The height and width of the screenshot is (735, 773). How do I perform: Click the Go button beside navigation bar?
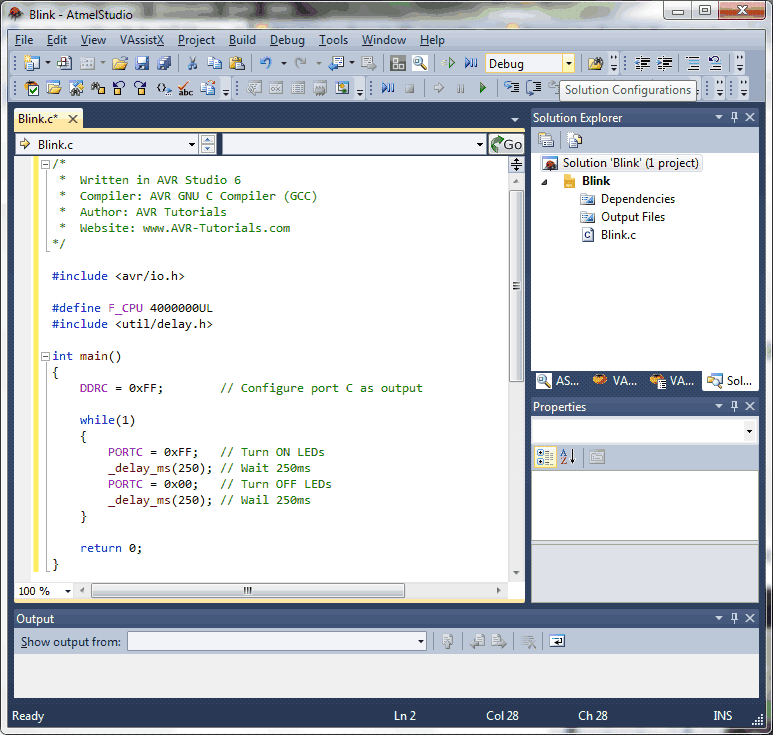coord(506,144)
